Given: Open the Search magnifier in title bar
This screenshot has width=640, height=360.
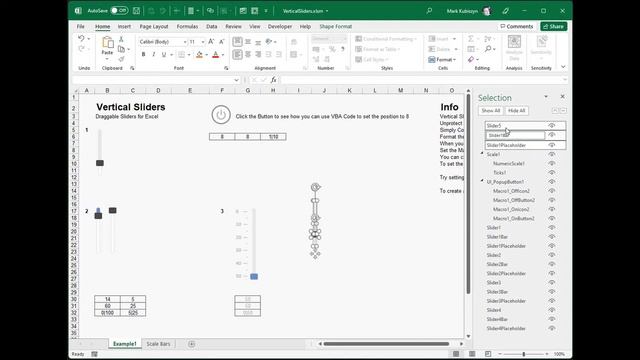Looking at the screenshot, I should pos(429,11).
